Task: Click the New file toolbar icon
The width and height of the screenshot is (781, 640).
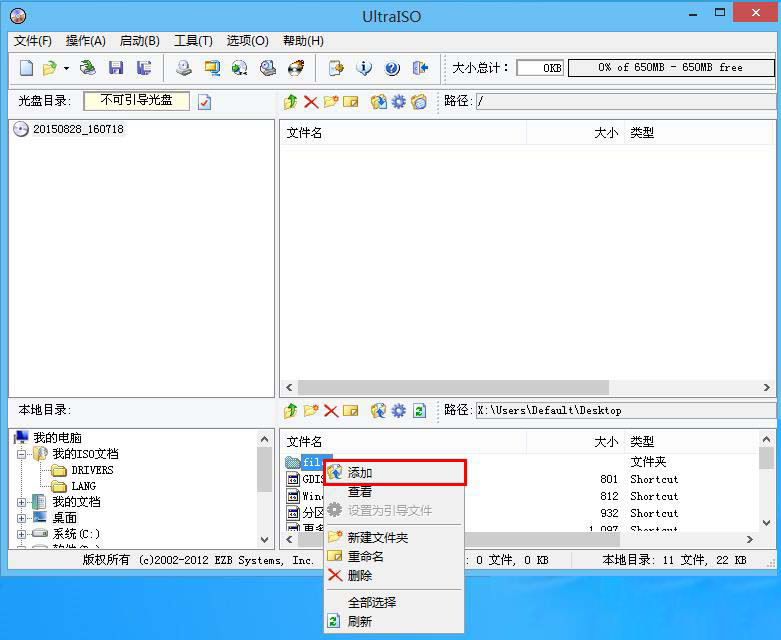Action: 26,68
